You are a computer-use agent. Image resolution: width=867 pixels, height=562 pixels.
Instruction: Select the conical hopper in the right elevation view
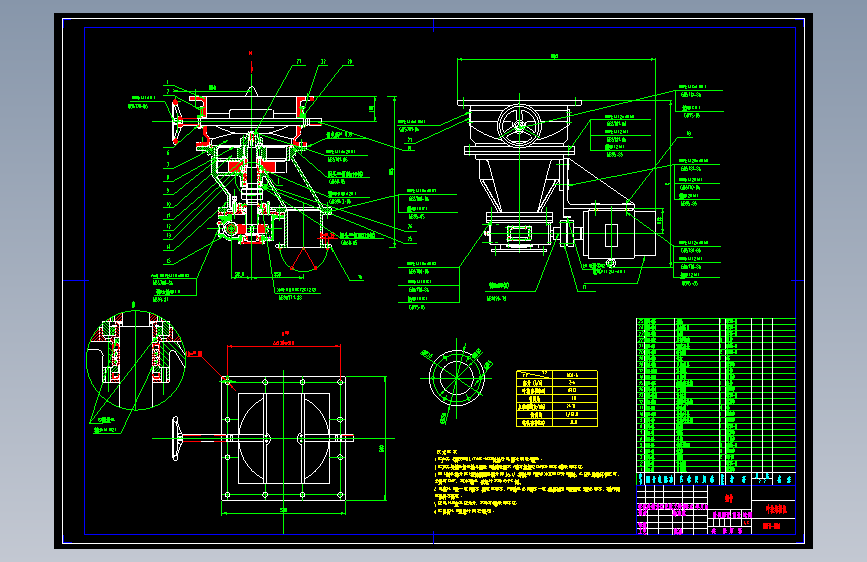tap(519, 184)
